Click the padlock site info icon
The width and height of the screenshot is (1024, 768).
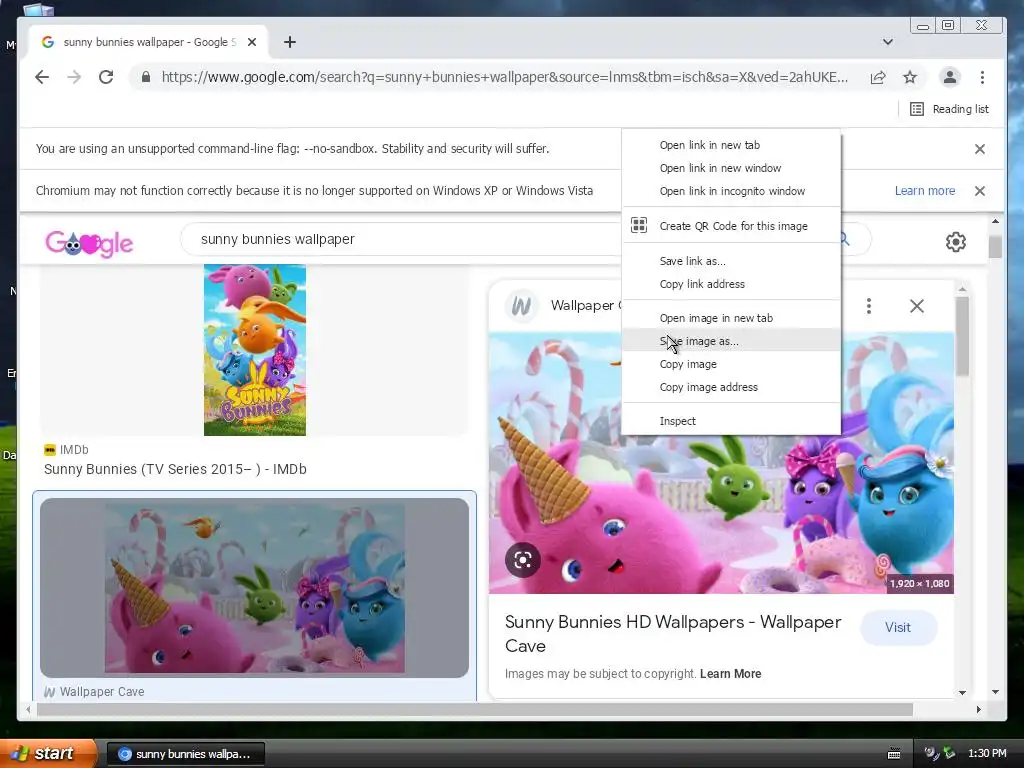146,77
